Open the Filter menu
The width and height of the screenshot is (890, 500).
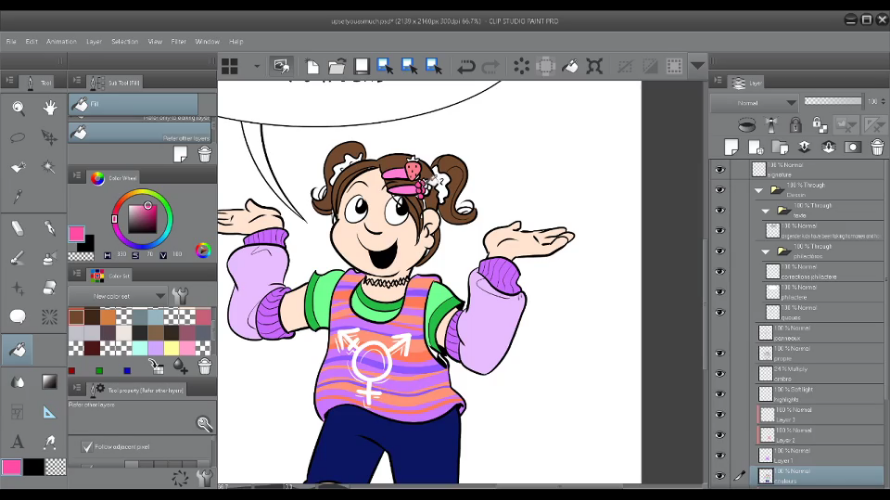(x=178, y=41)
